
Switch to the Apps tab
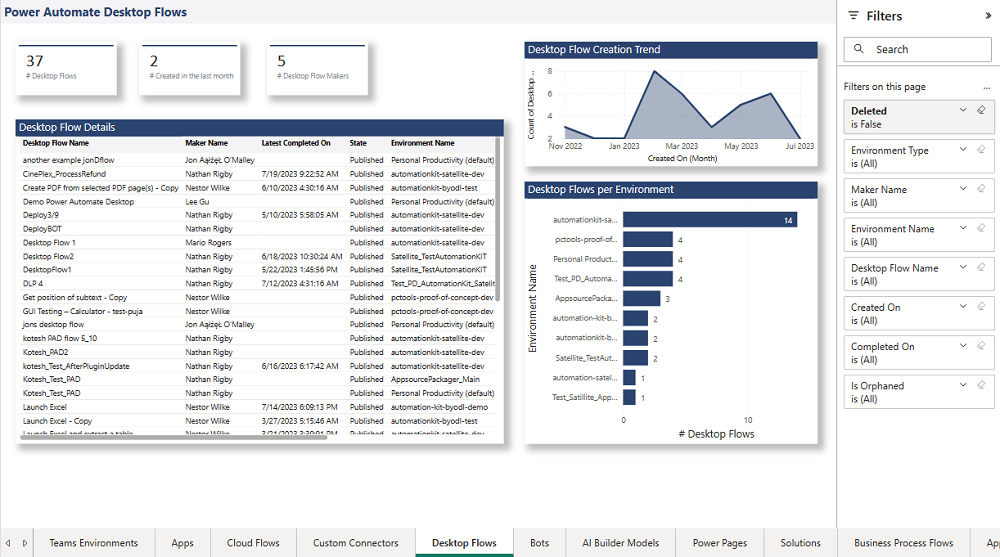pyautogui.click(x=182, y=543)
